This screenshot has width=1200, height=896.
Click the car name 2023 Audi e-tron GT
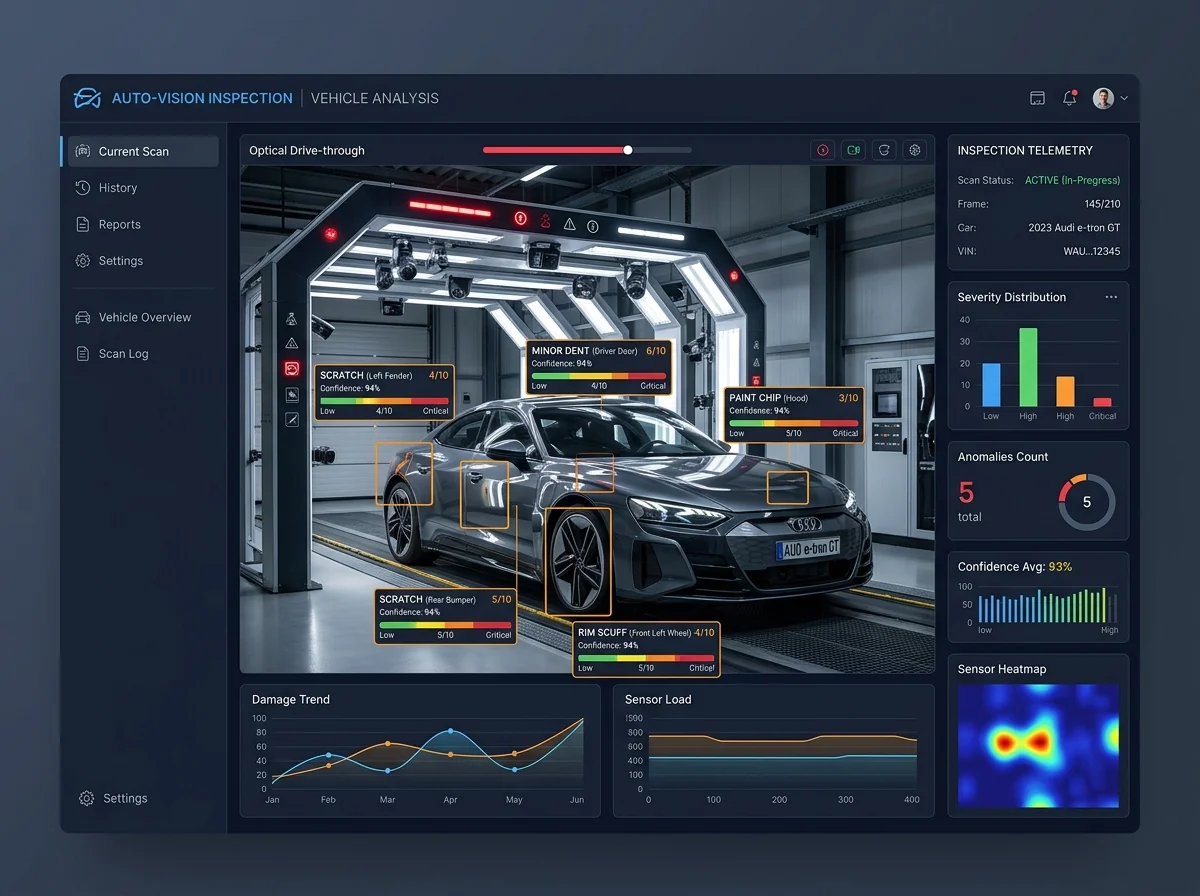(1074, 228)
